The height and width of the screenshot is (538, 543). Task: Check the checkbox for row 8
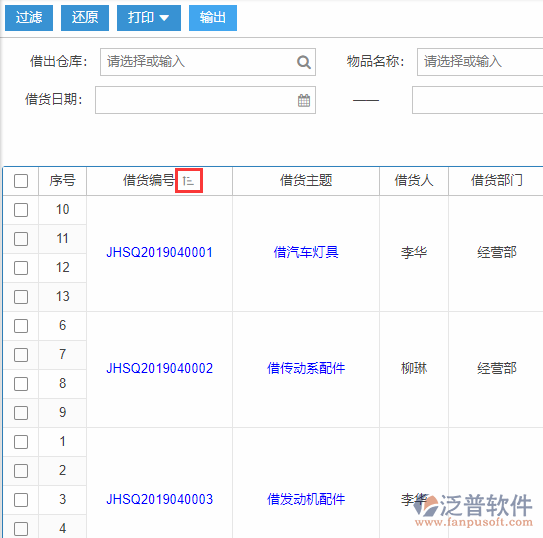click(x=21, y=384)
